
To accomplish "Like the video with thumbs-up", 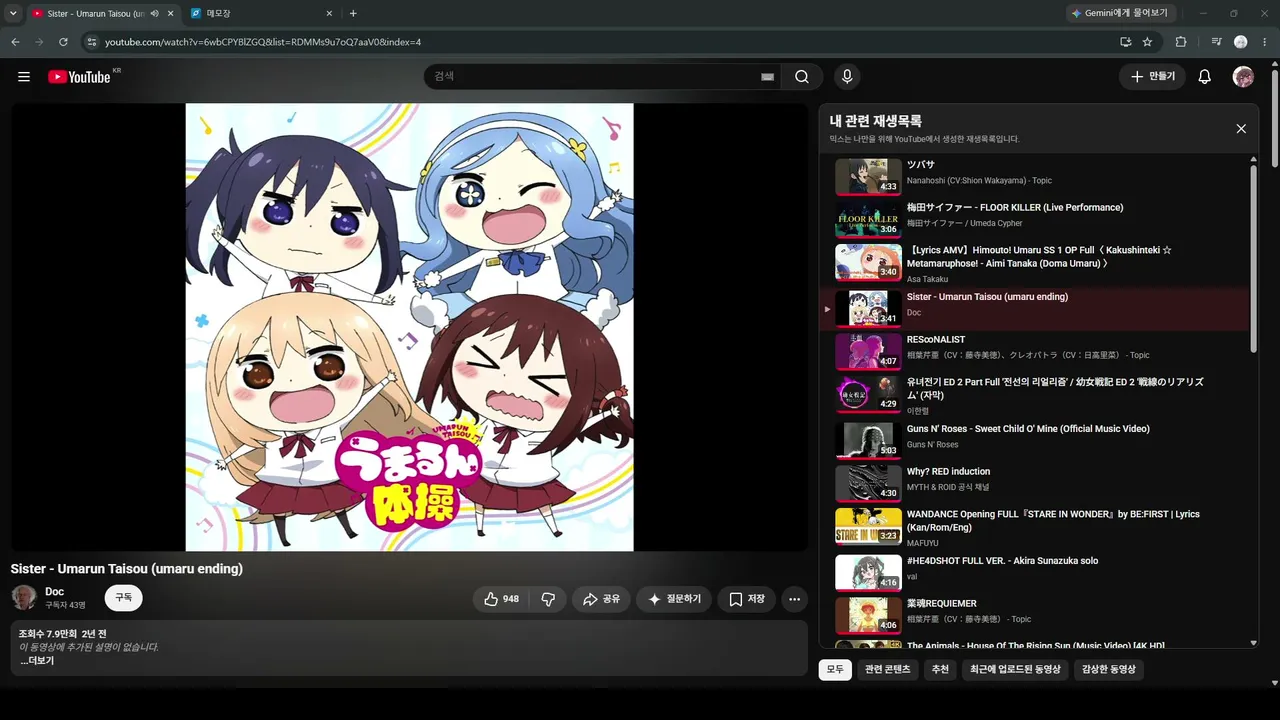I will coord(501,599).
